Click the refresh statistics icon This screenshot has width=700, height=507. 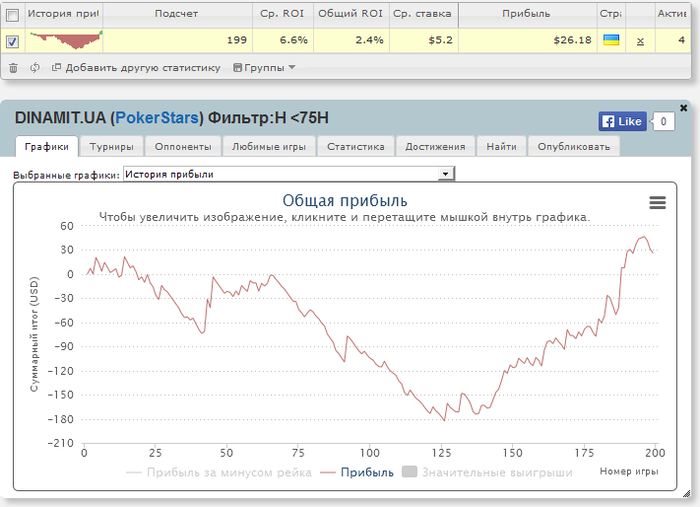[35, 68]
